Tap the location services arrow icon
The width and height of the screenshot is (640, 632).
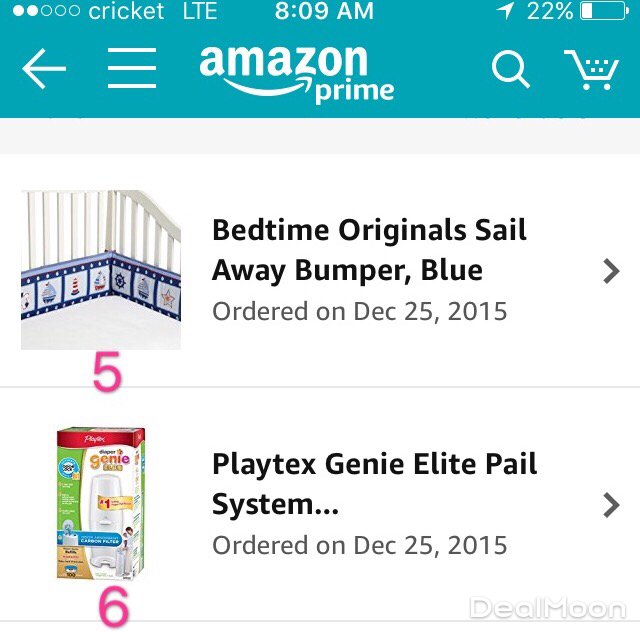(506, 12)
